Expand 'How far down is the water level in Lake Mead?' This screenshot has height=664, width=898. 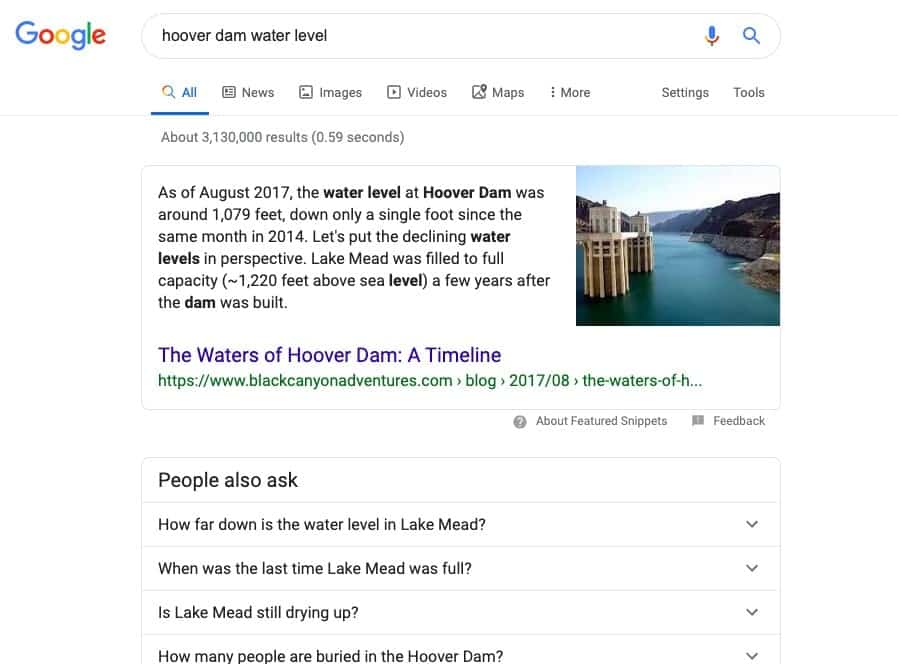[459, 524]
